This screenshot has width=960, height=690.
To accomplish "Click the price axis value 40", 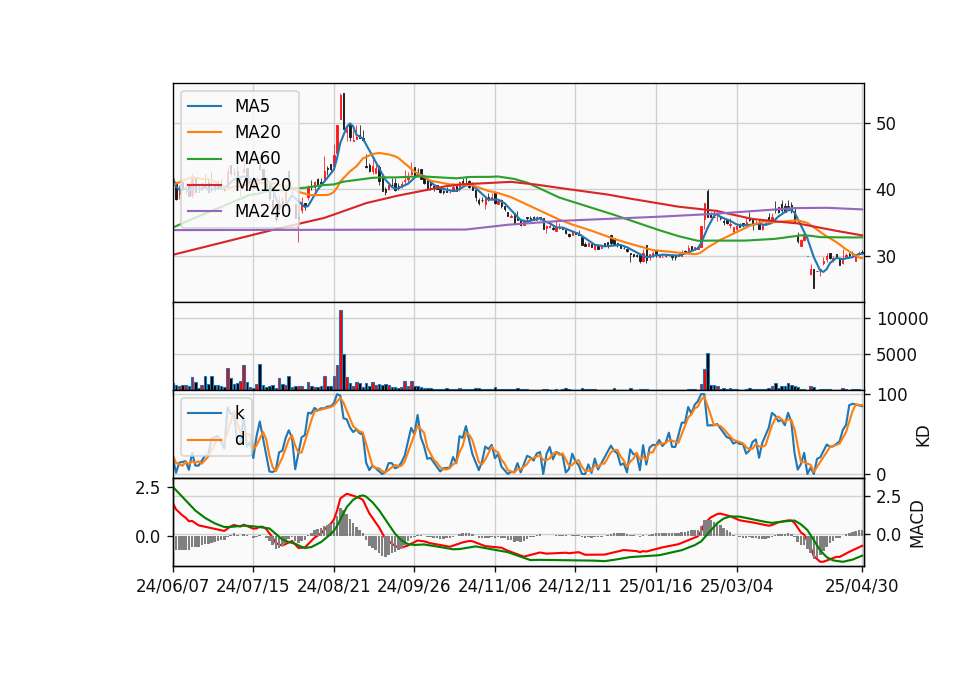I will [x=886, y=190].
